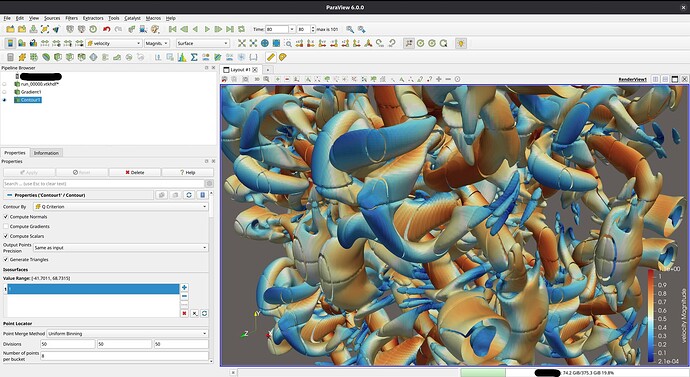Select the Protractor angle tool
The image size is (690, 377).
click(283, 57)
